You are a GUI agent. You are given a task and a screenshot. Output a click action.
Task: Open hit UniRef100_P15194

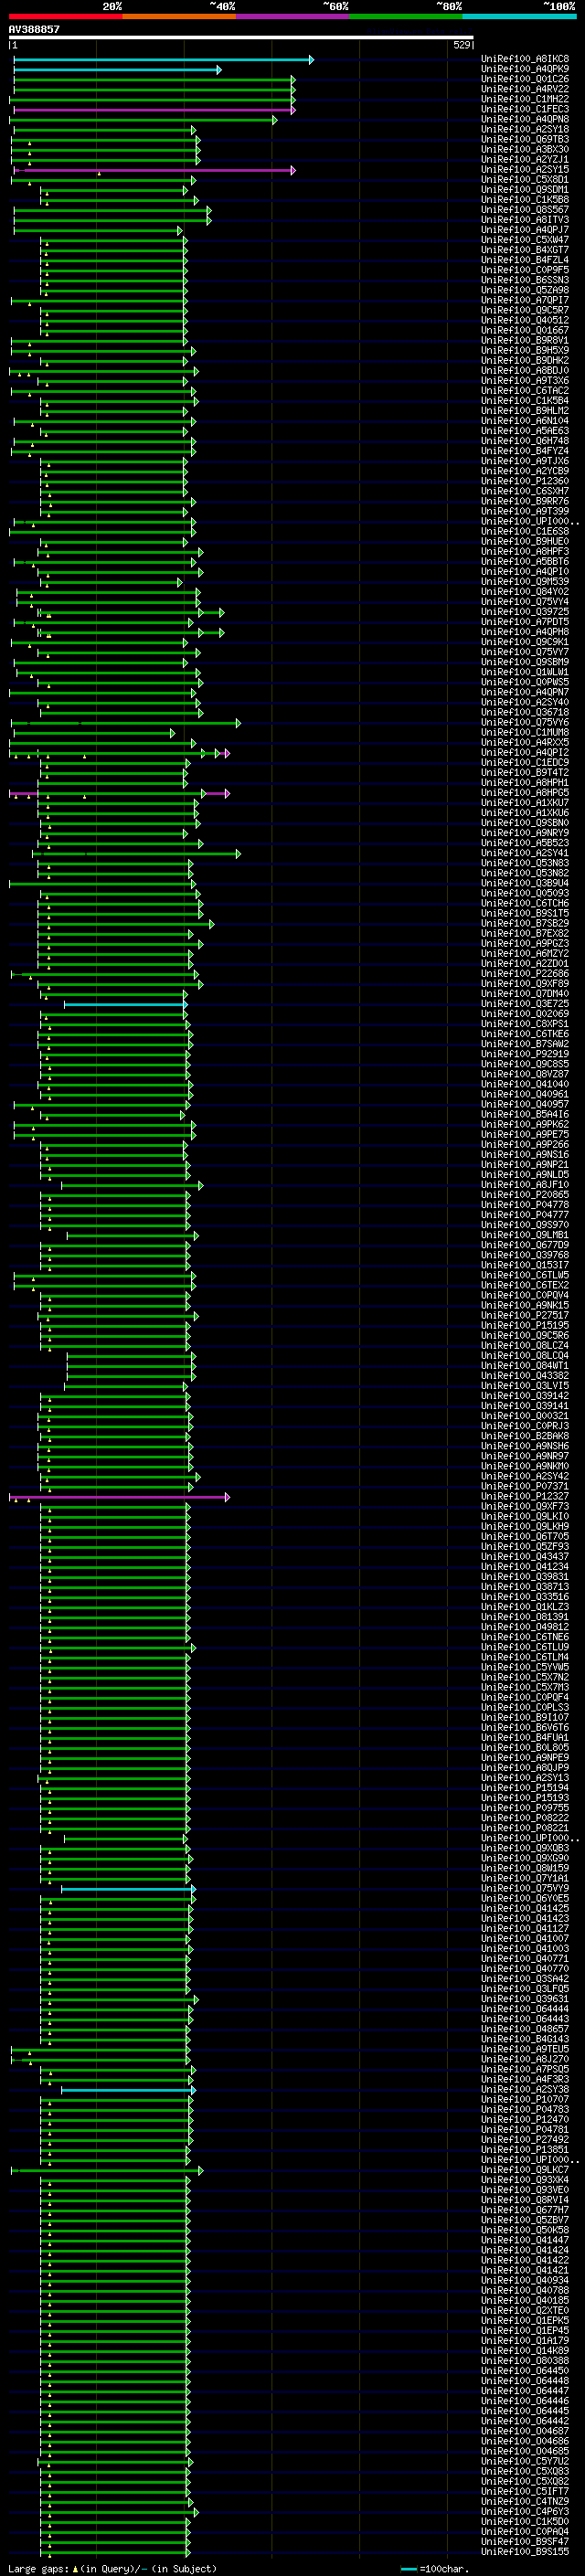coord(525,1788)
